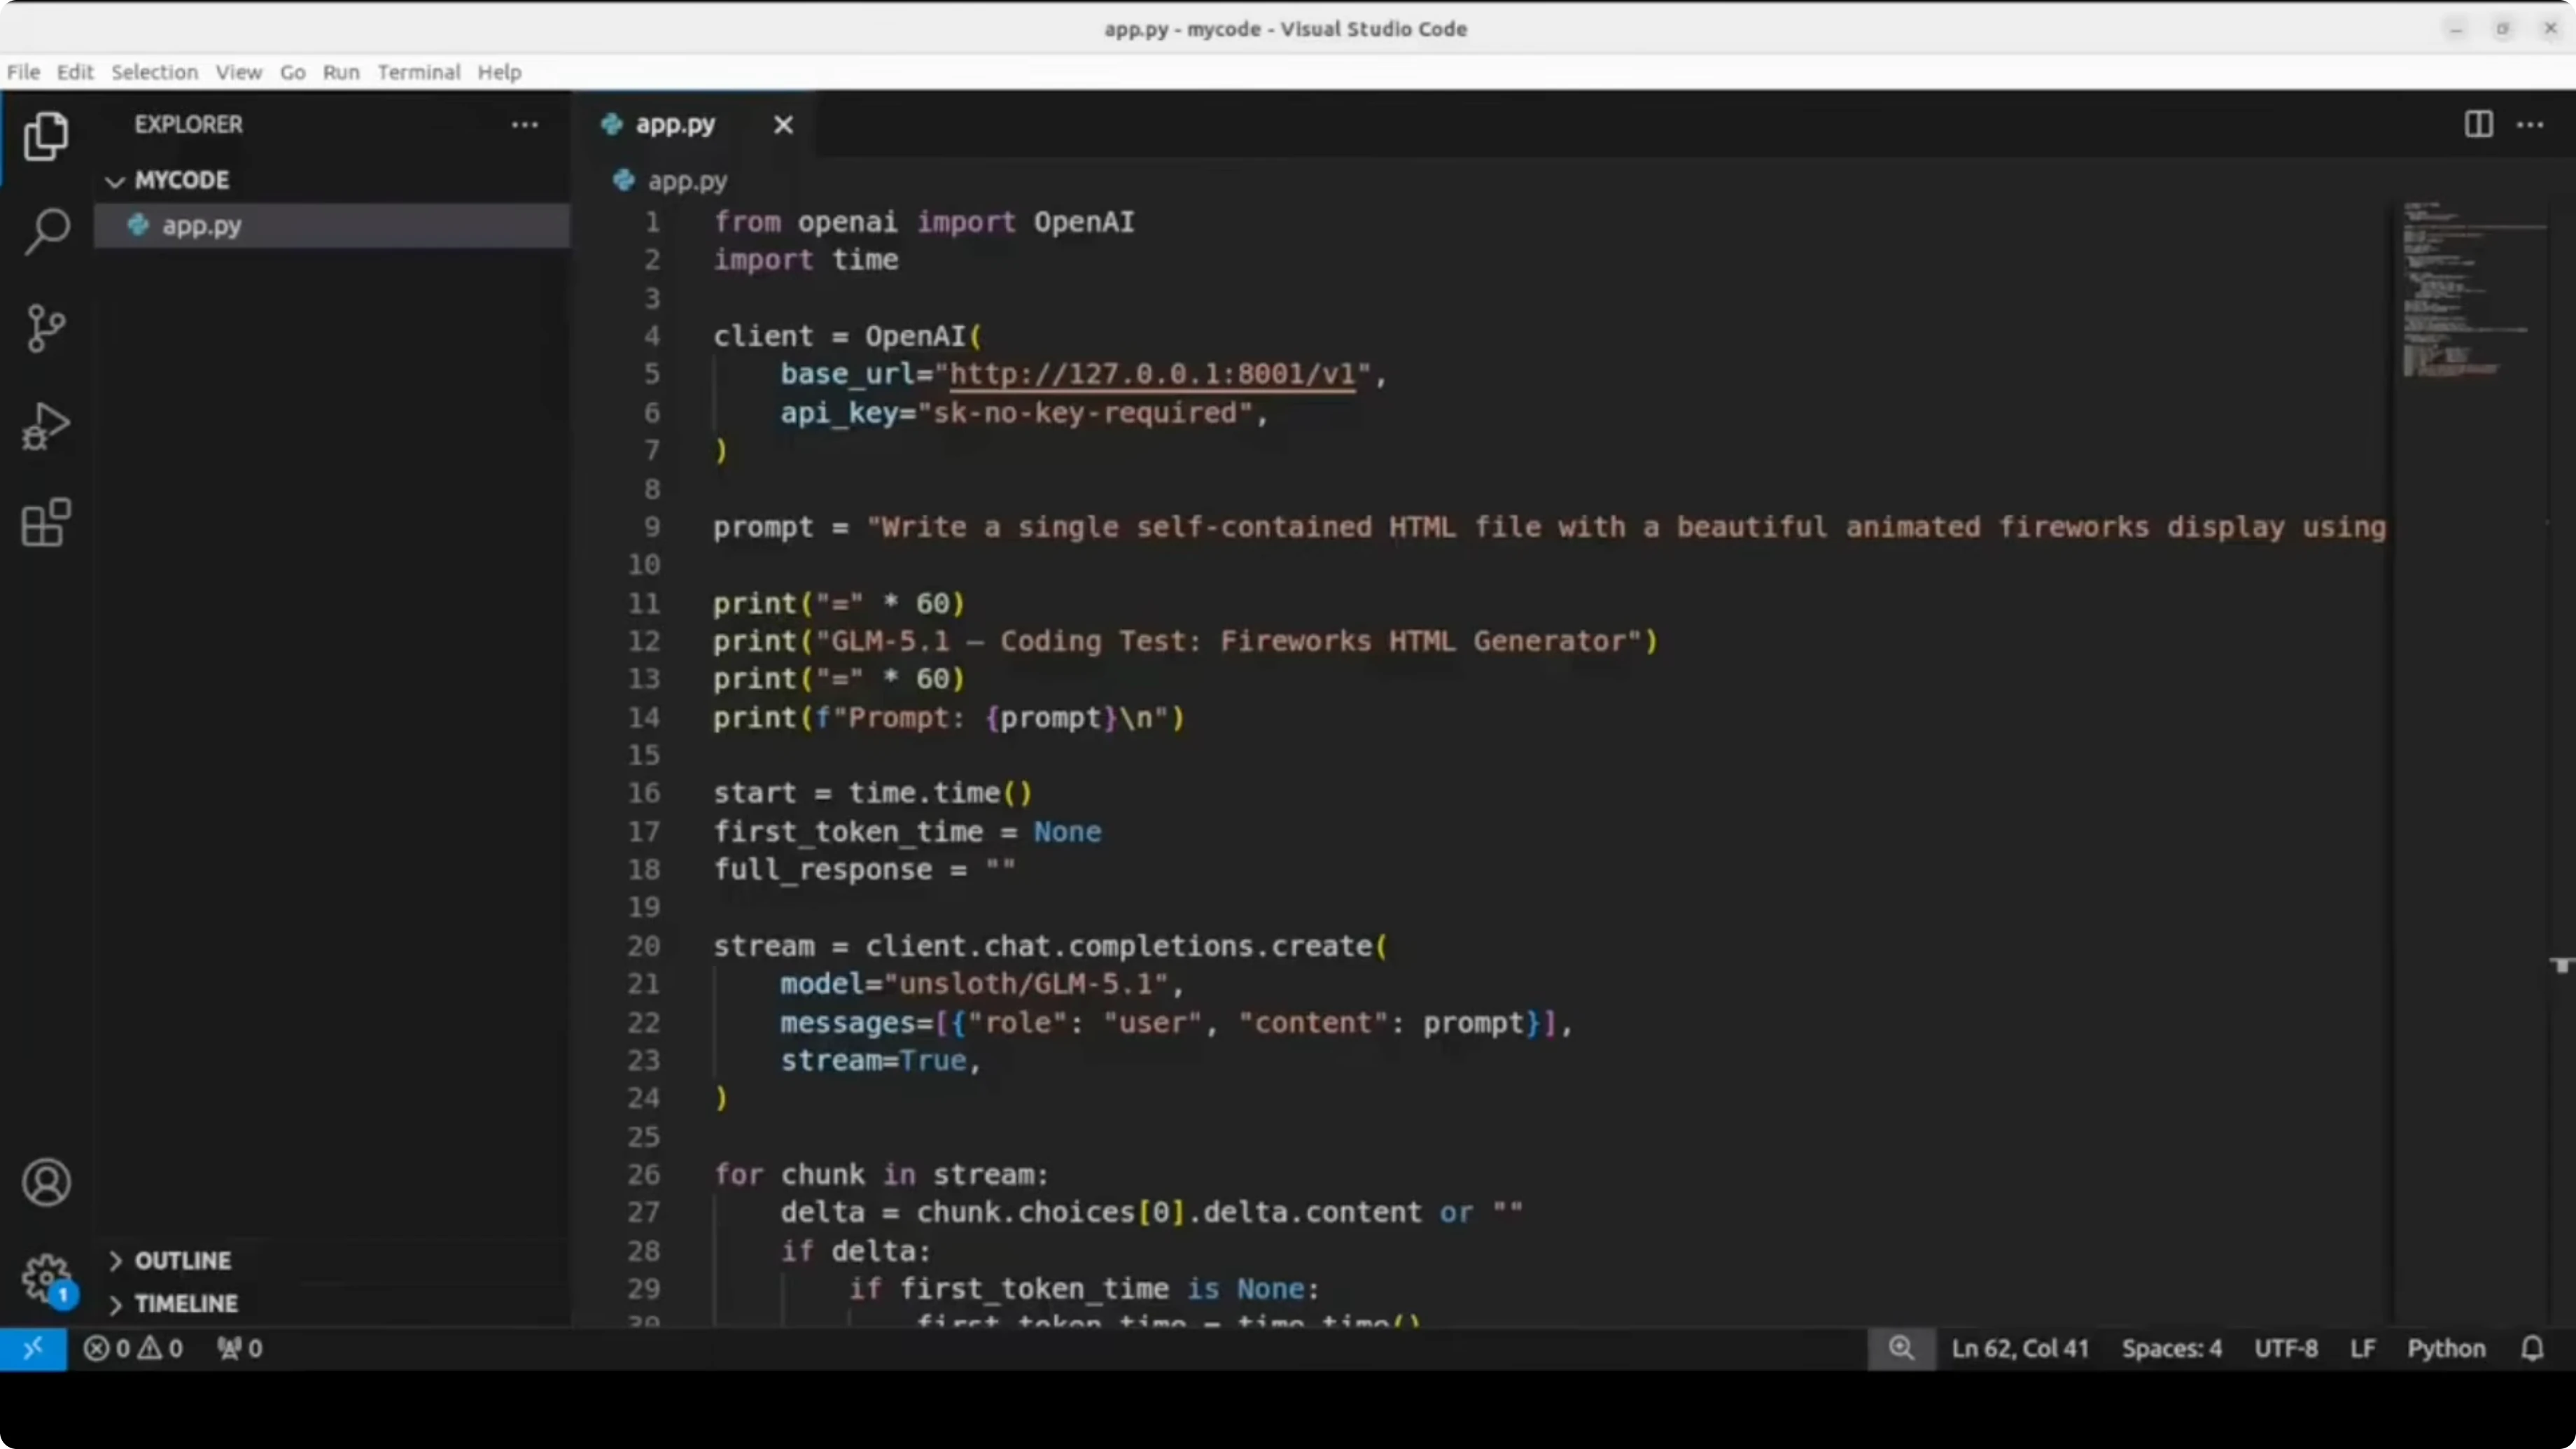Viewport: 2576px width, 1449px height.
Task: Open the Terminal menu
Action: click(x=418, y=72)
